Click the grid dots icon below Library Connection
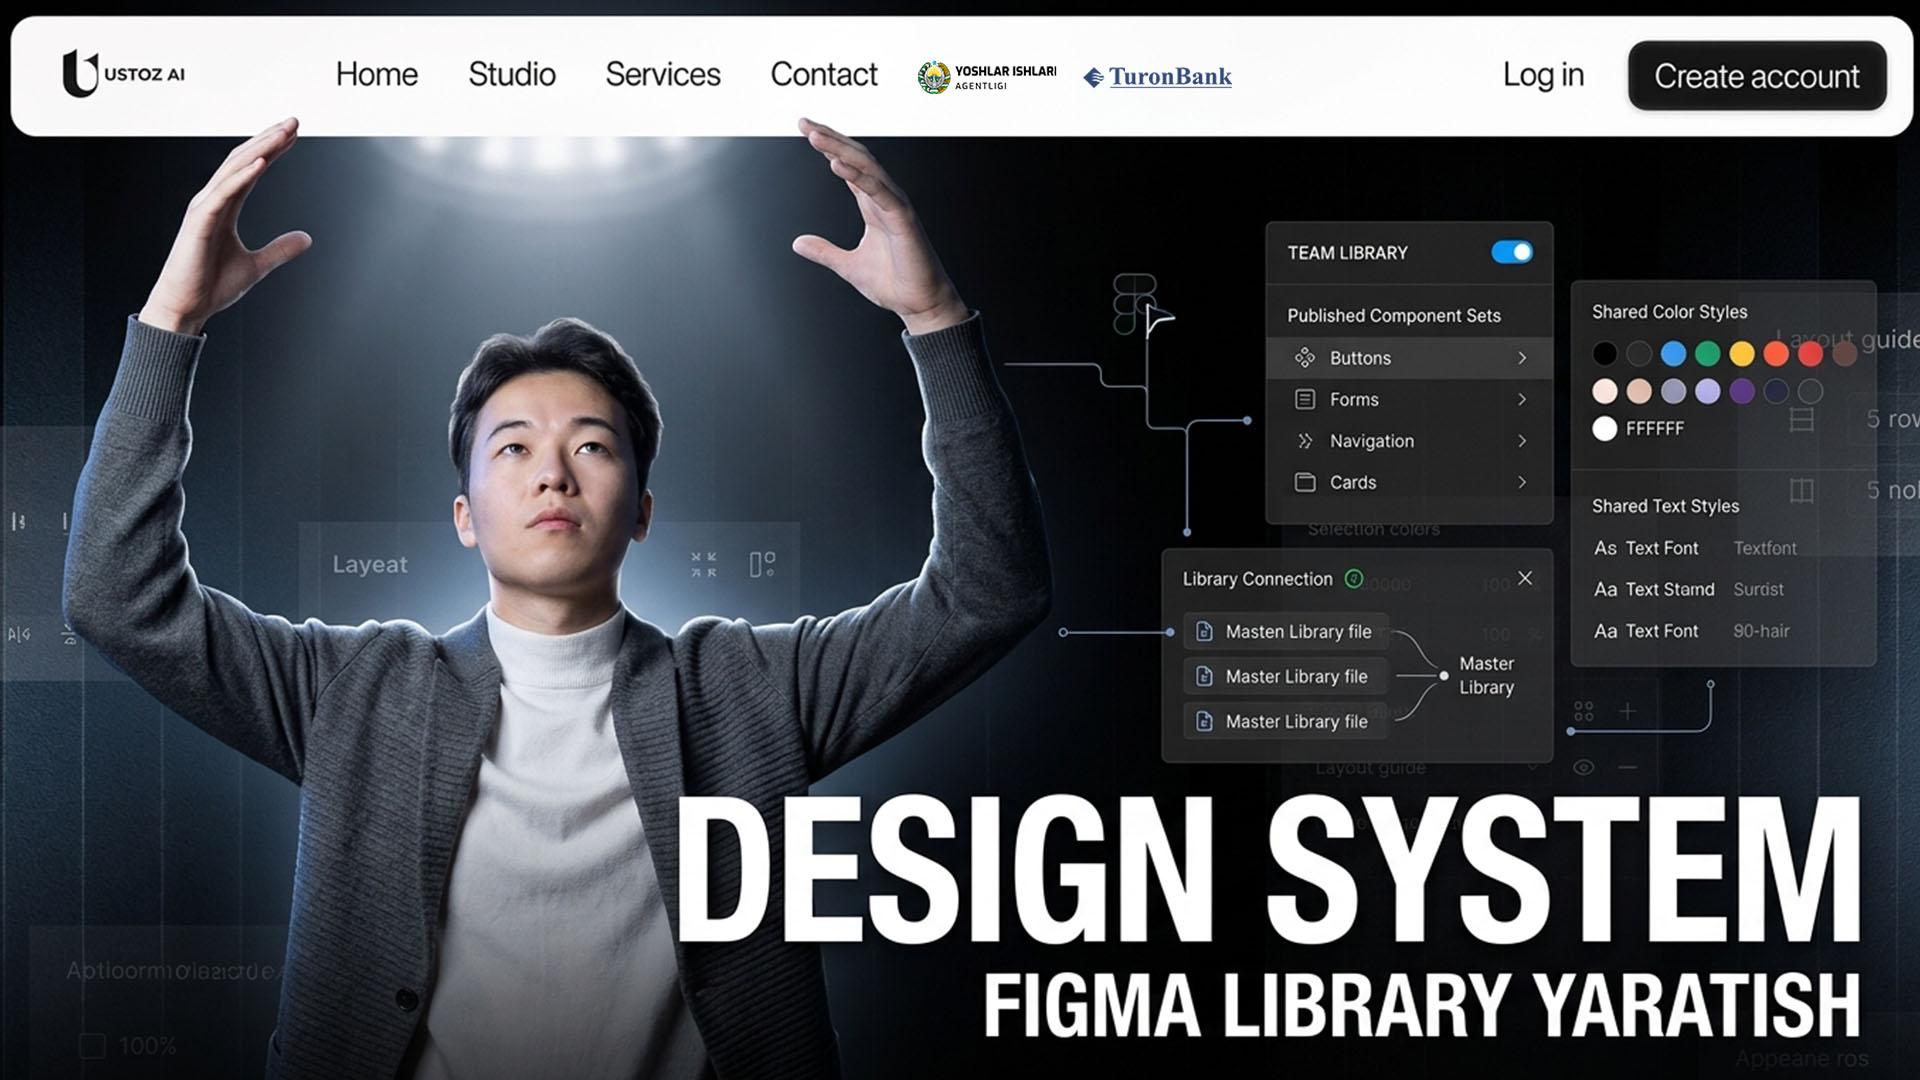The height and width of the screenshot is (1080, 1920). 1584,711
